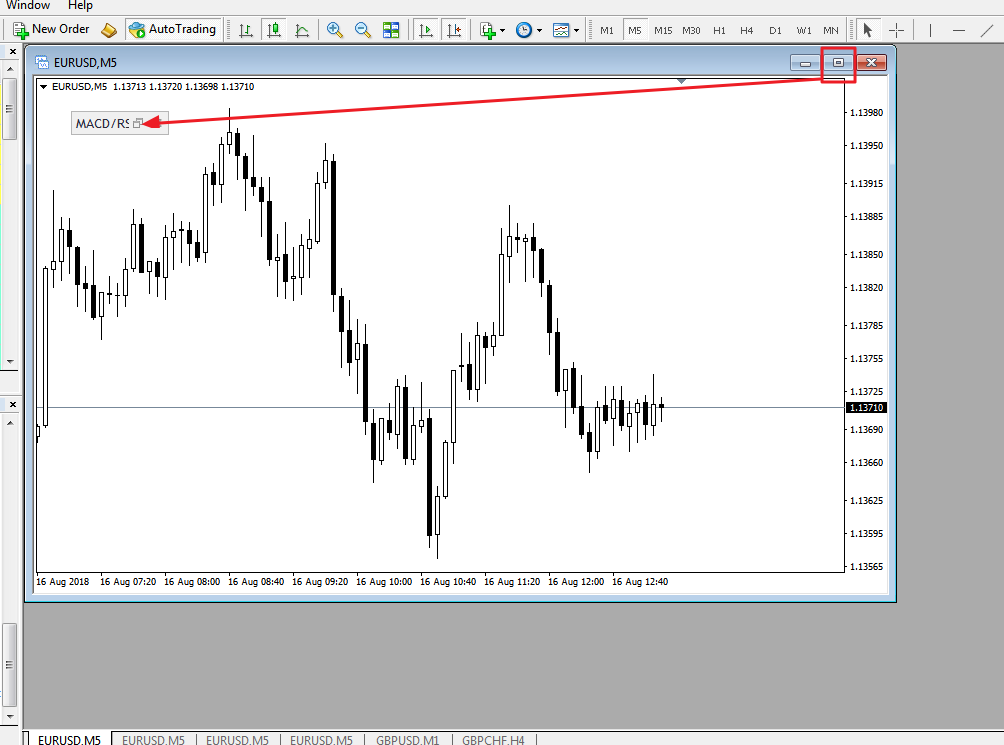Close the upper left side panel

coord(12,52)
